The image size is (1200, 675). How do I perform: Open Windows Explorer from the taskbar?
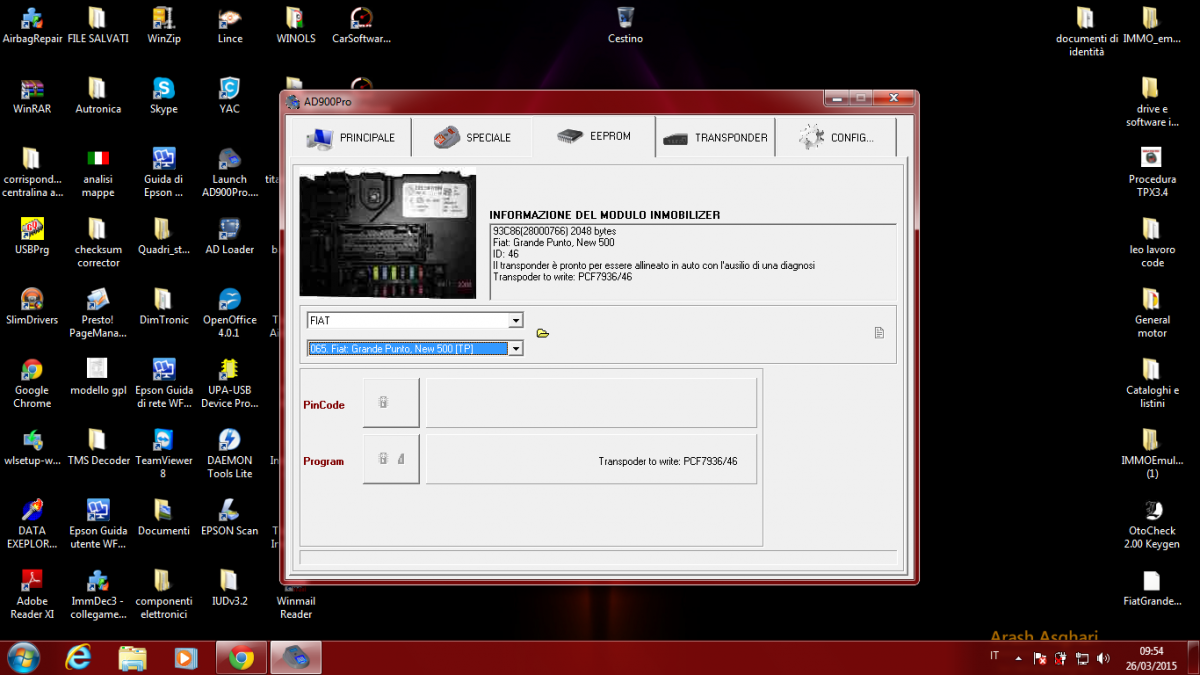click(133, 658)
